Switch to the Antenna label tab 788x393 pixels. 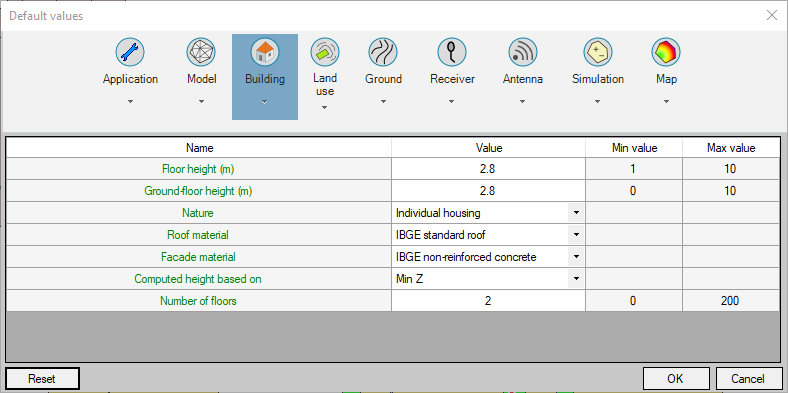523,79
